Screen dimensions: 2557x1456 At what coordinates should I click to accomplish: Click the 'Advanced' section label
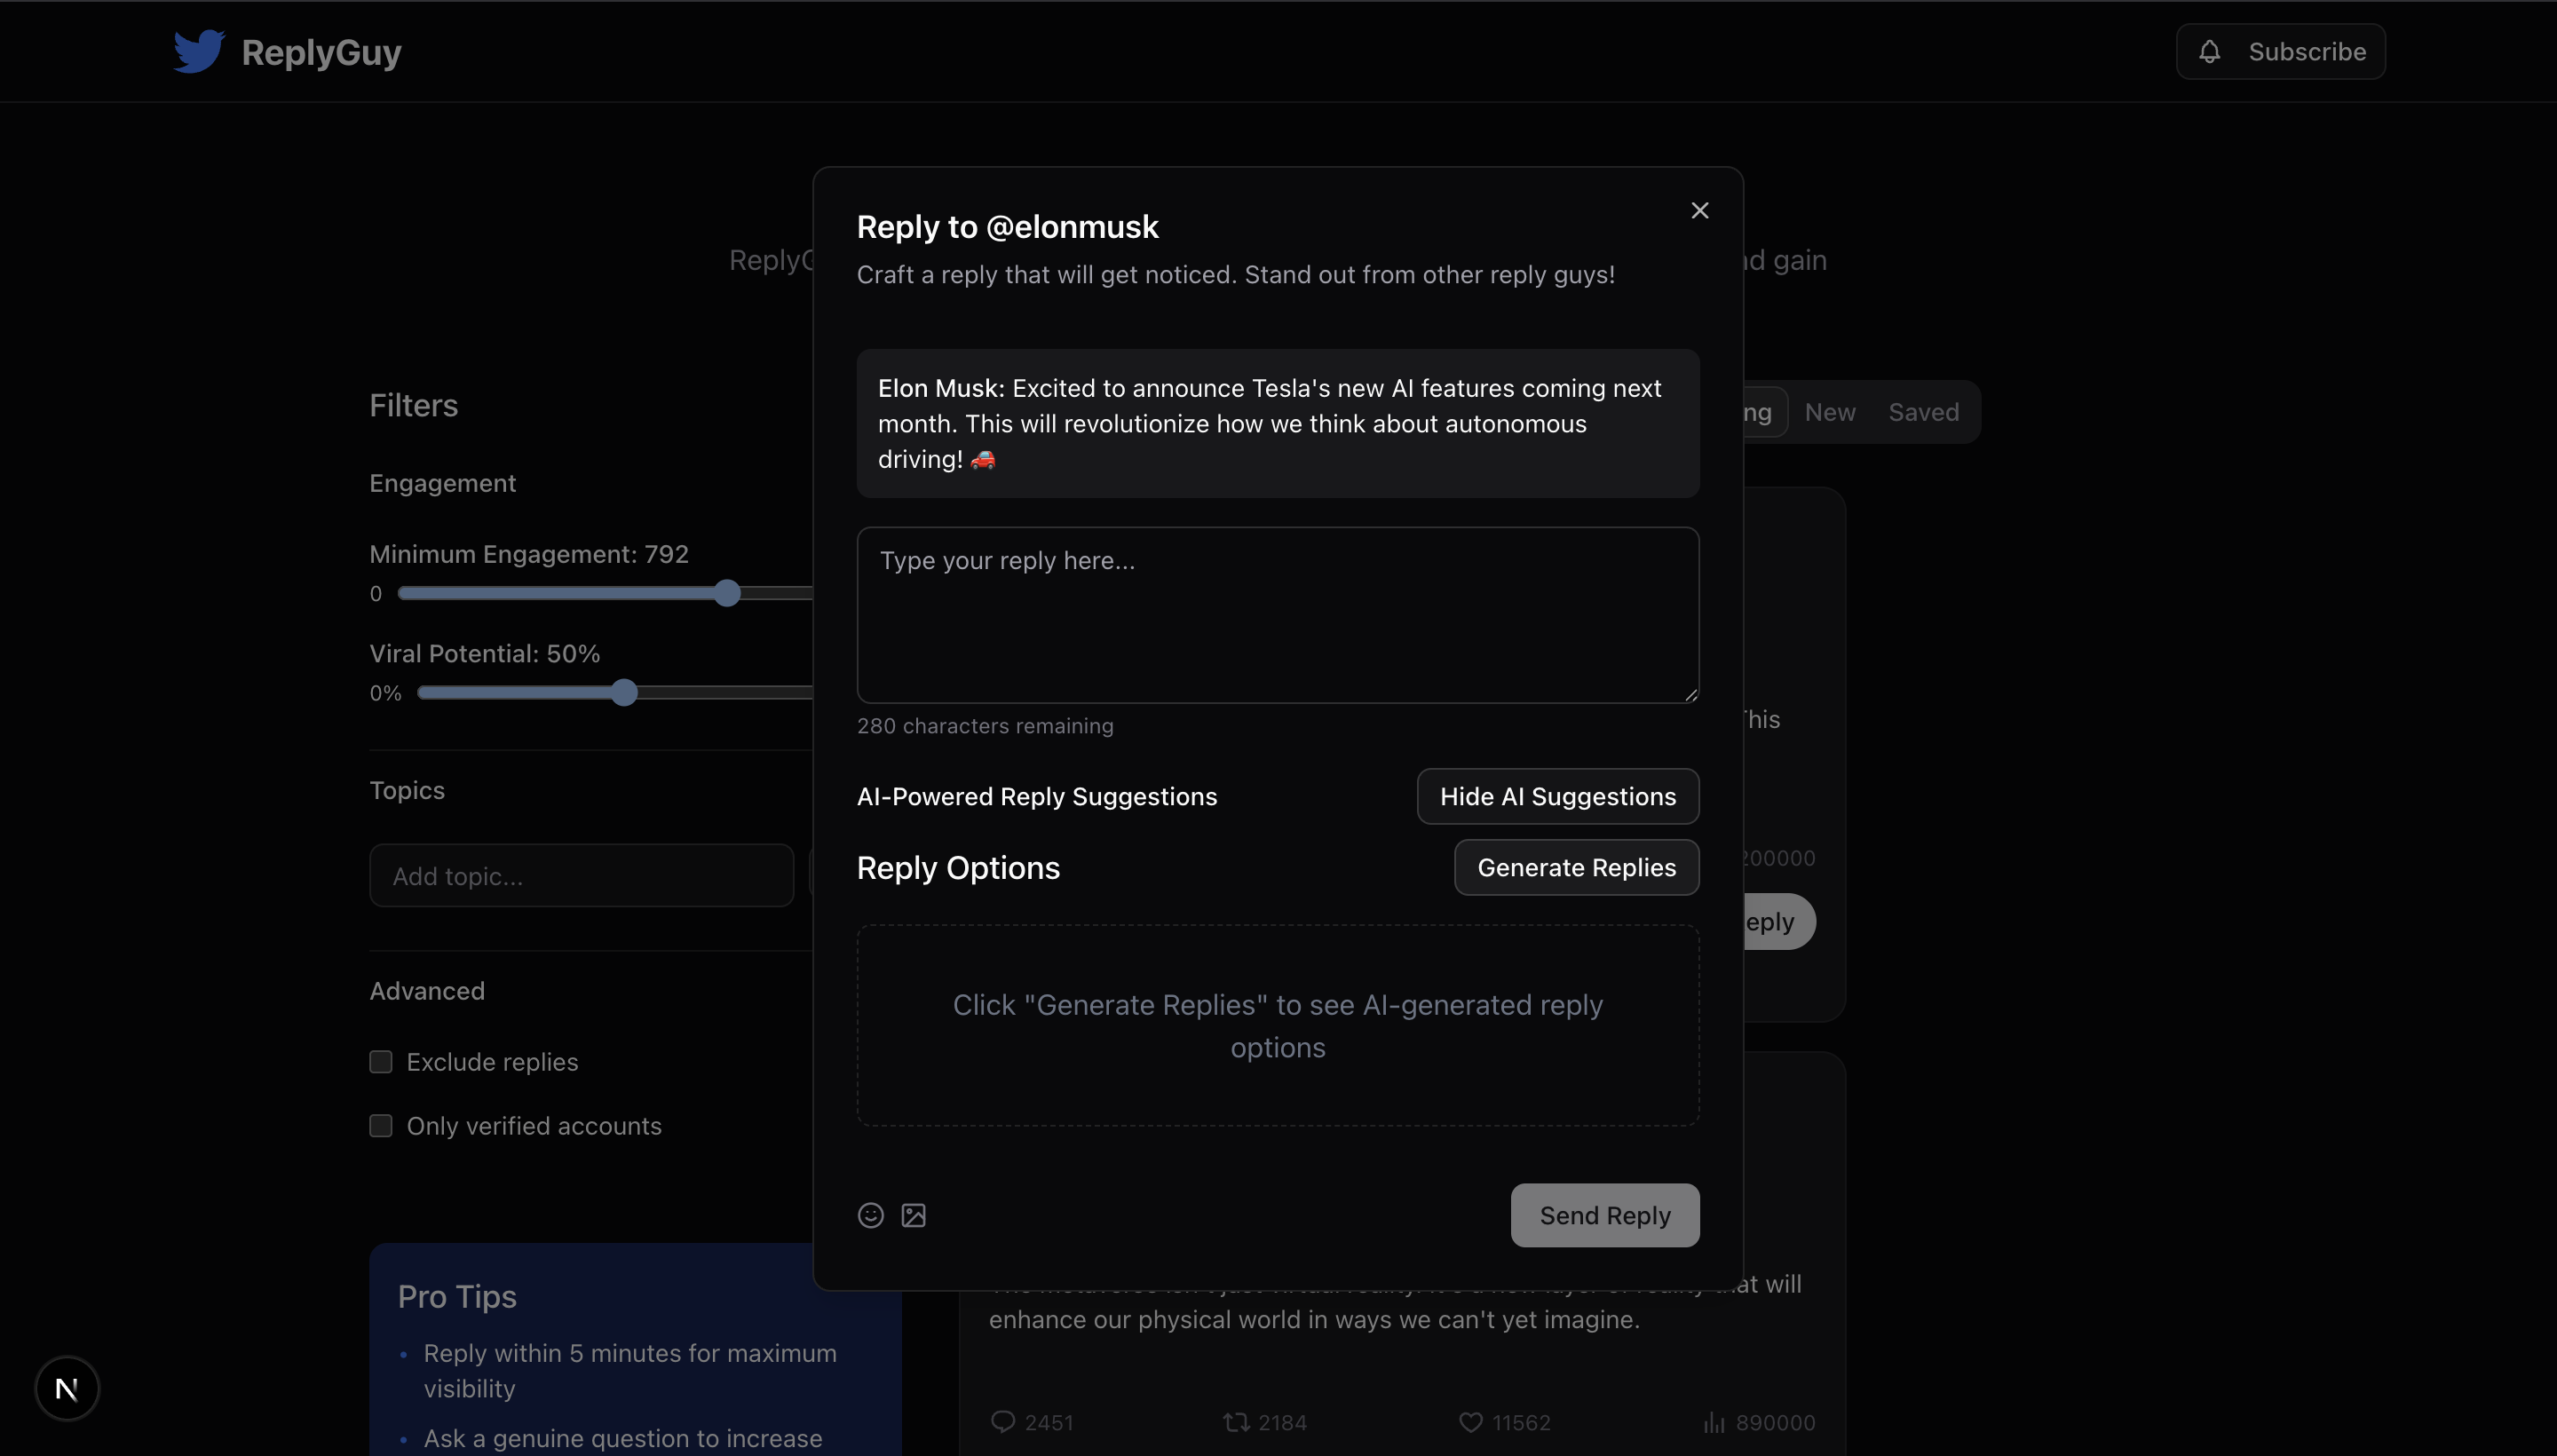click(x=426, y=990)
